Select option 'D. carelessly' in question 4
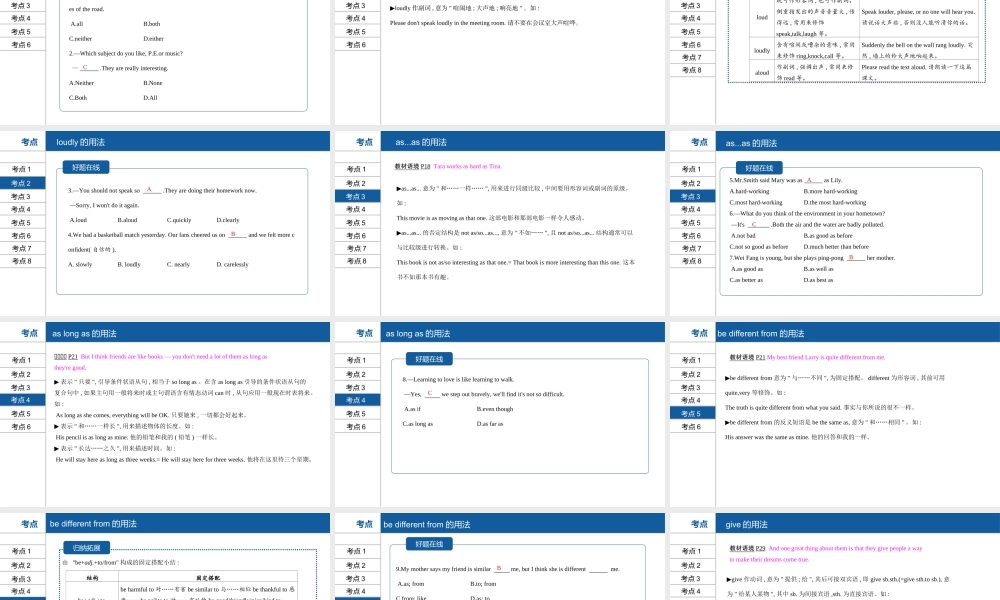This screenshot has height=600, width=1000. tap(232, 264)
